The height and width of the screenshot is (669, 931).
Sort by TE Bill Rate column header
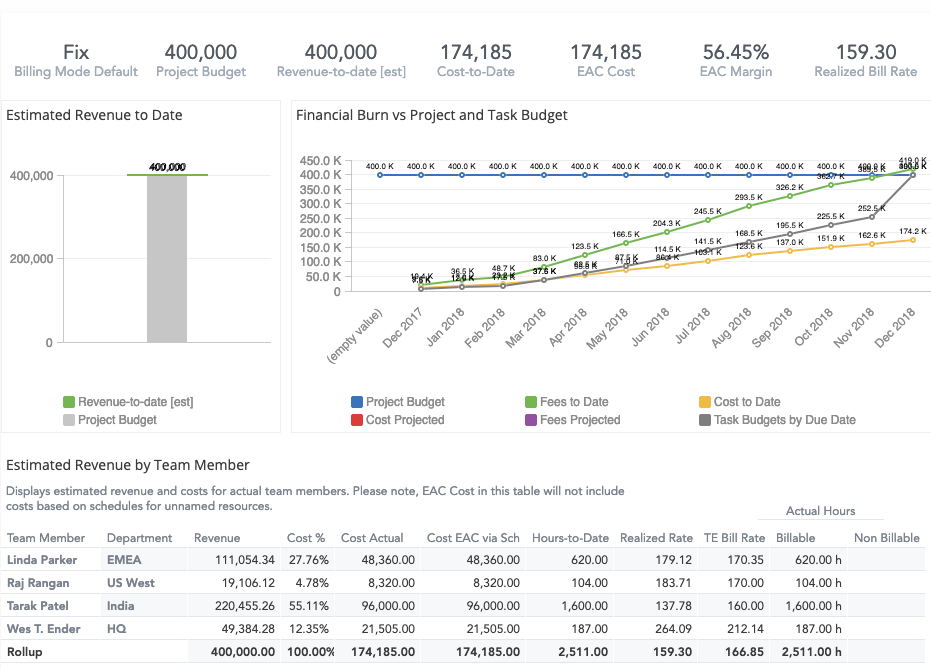(x=734, y=538)
